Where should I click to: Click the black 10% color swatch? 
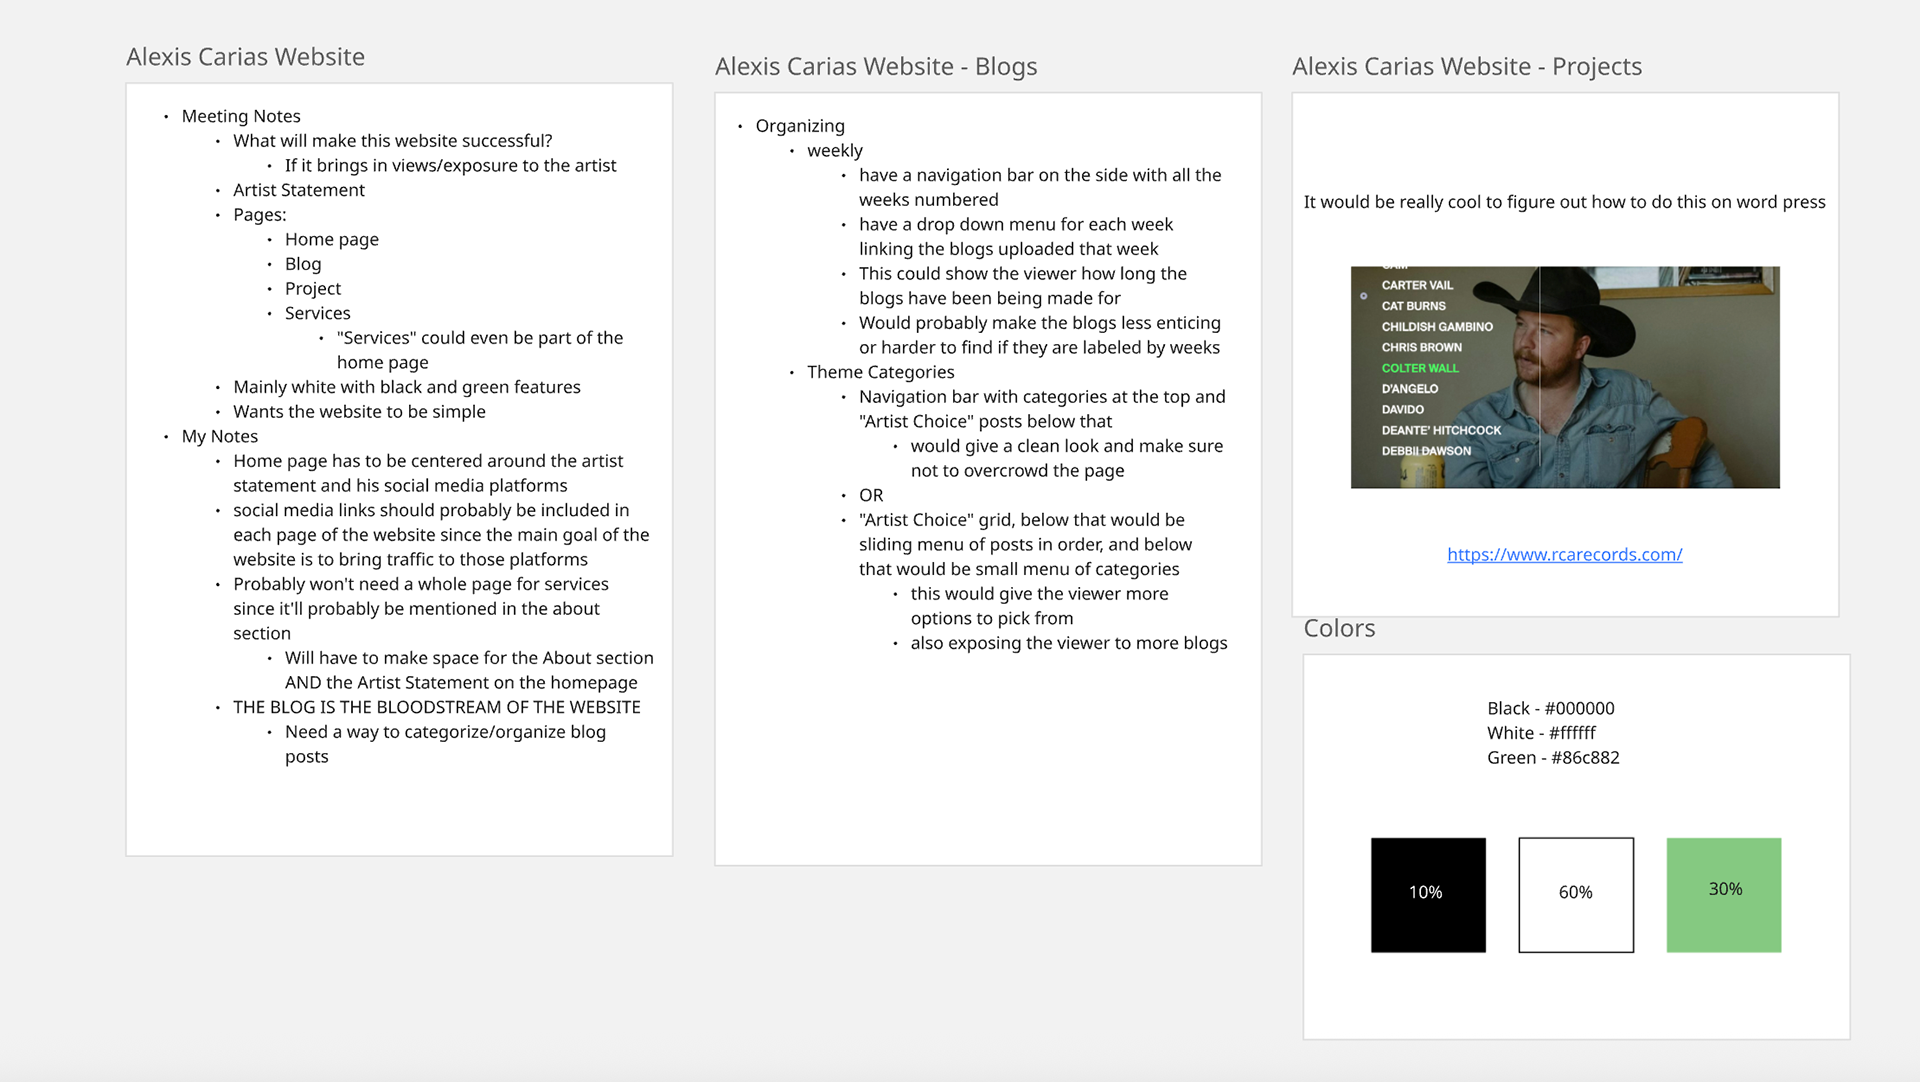pyautogui.click(x=1427, y=895)
